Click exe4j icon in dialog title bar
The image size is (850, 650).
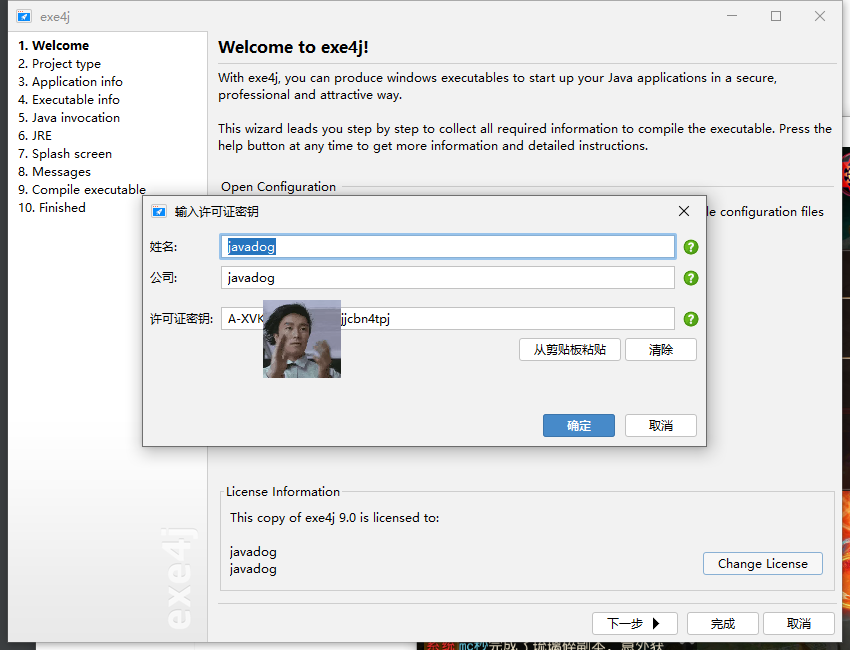click(x=159, y=211)
